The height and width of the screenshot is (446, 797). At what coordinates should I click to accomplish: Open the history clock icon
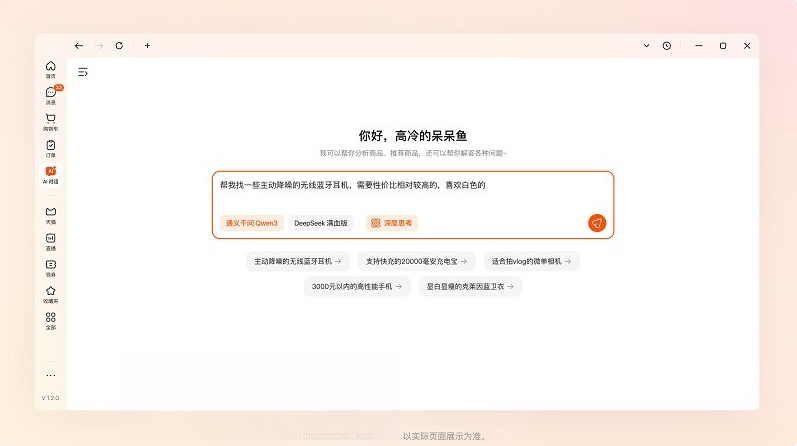click(667, 46)
